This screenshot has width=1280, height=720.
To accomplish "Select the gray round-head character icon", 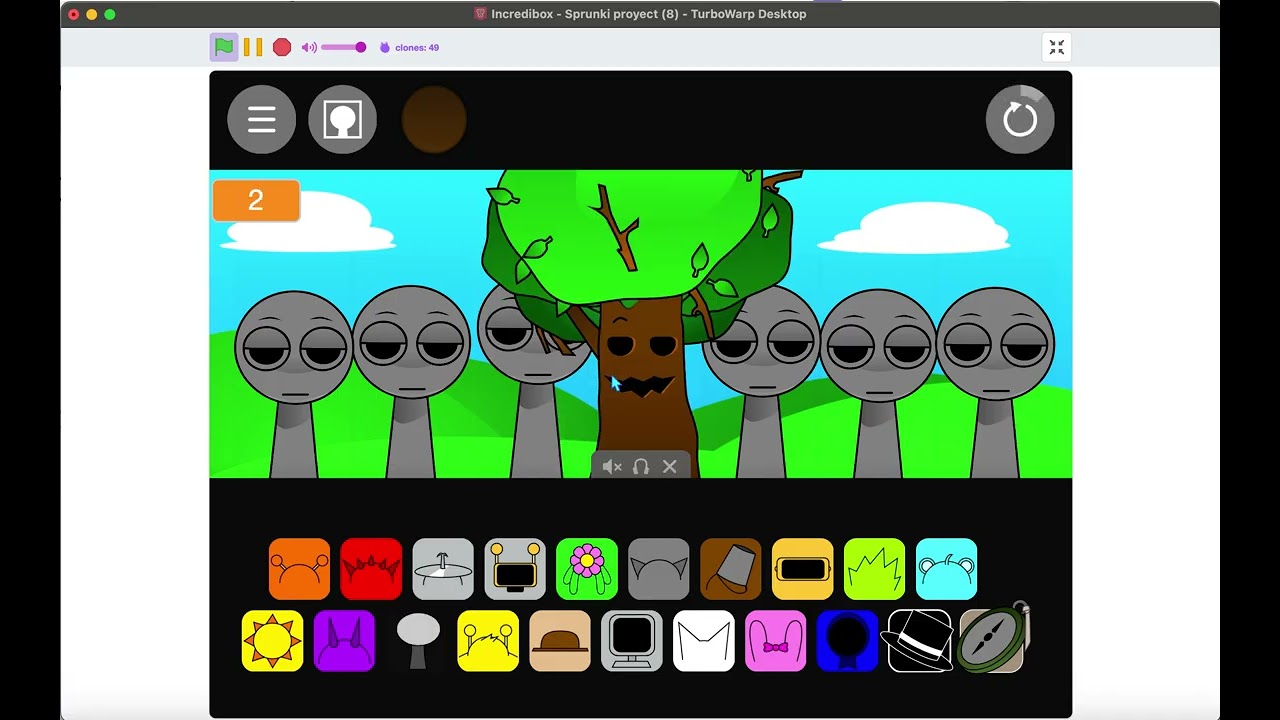I will pyautogui.click(x=418, y=641).
